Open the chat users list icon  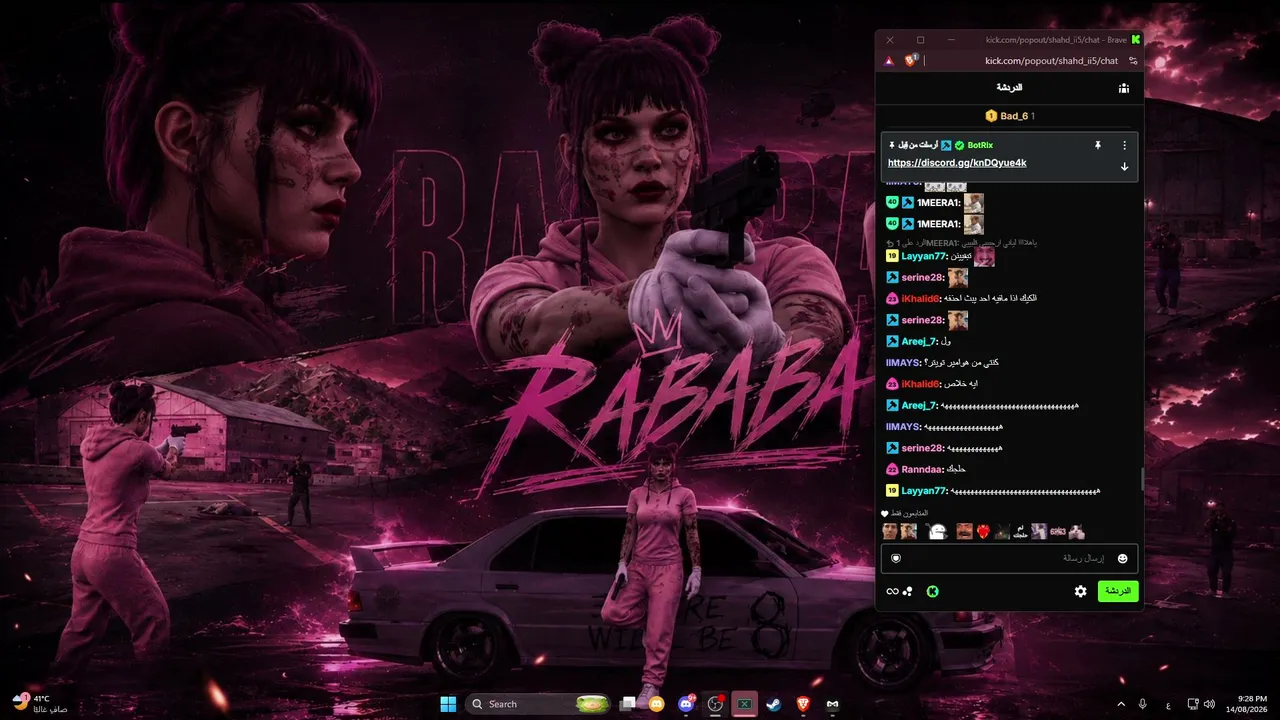1124,88
